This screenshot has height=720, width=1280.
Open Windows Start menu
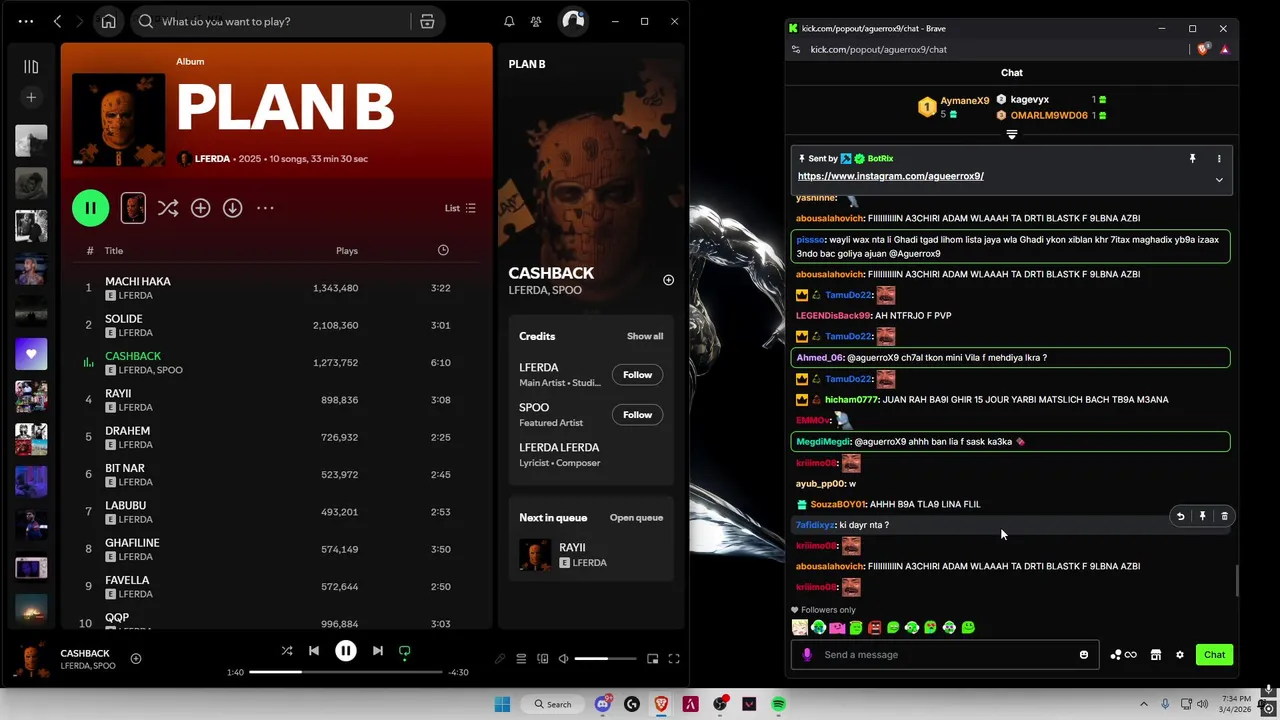[x=502, y=704]
